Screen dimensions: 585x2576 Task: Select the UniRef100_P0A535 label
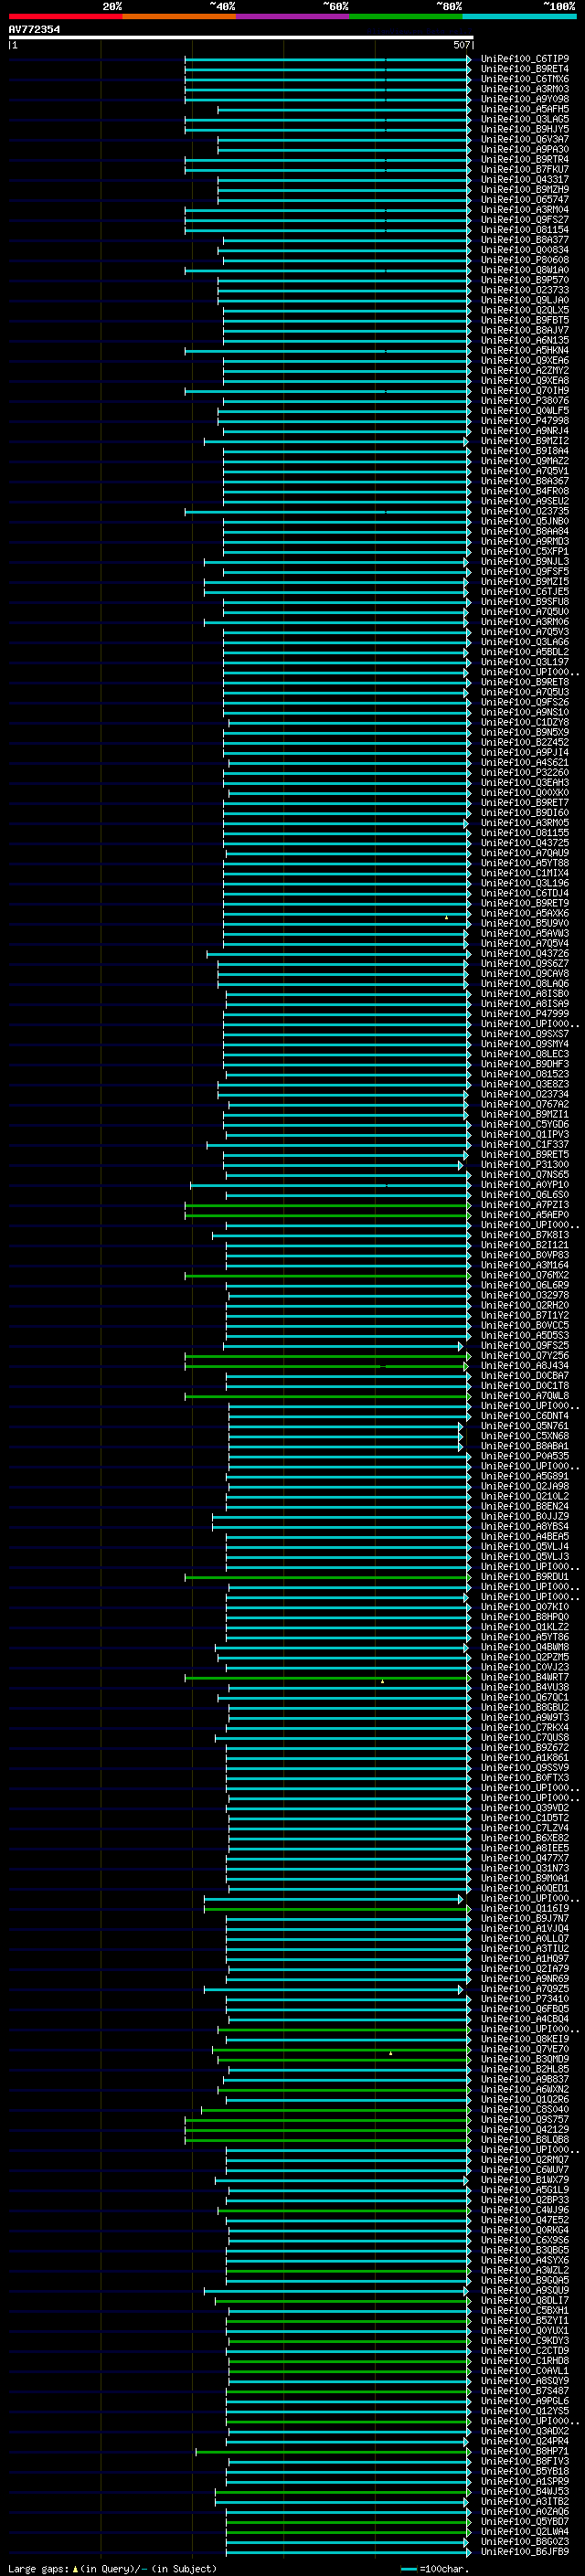coord(524,1456)
